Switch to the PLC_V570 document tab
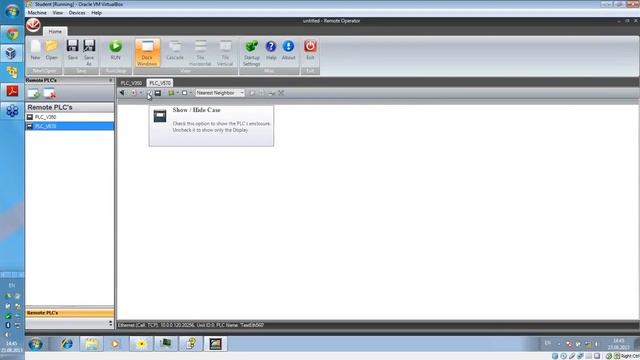The width and height of the screenshot is (640, 360). pos(160,83)
